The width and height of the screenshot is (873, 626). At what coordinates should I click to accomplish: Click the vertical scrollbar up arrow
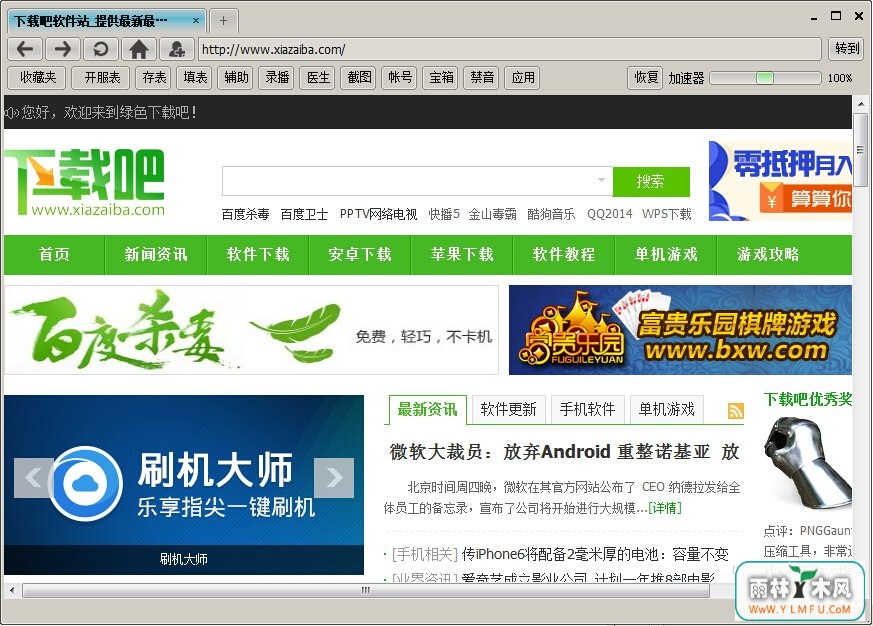[x=861, y=104]
